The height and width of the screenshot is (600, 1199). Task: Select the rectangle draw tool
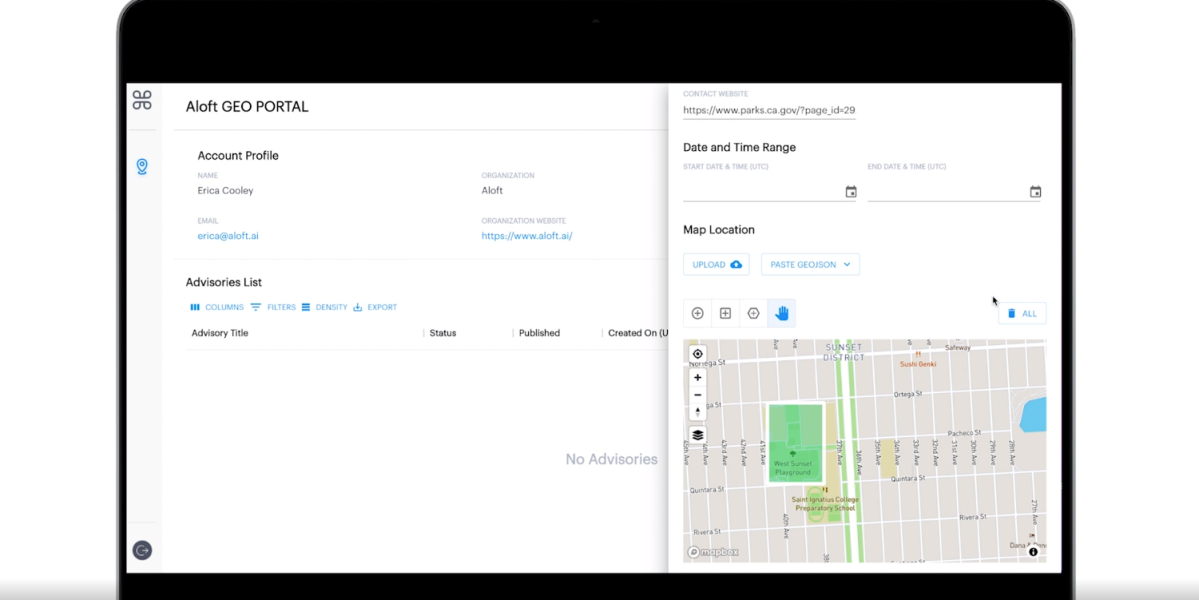point(726,313)
